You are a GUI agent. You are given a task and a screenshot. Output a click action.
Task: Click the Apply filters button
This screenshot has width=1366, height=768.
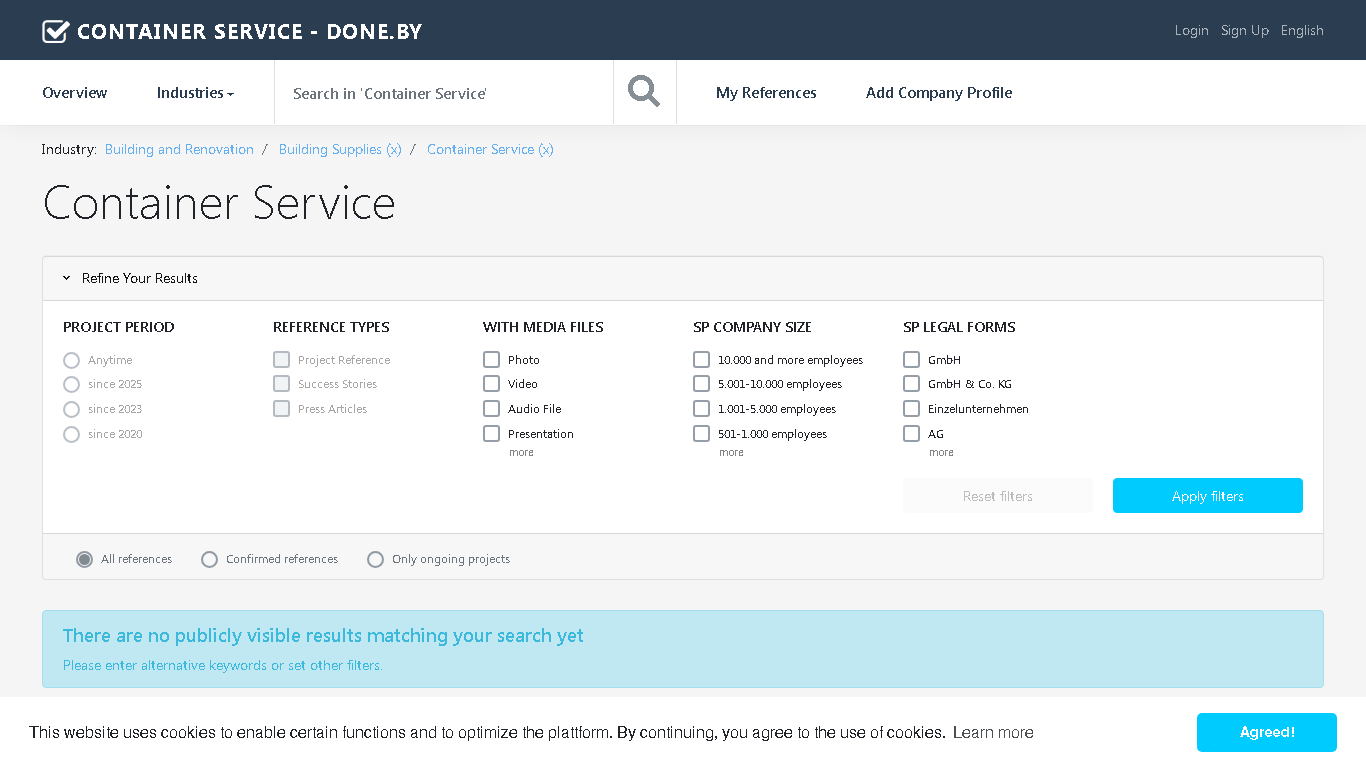coord(1208,496)
